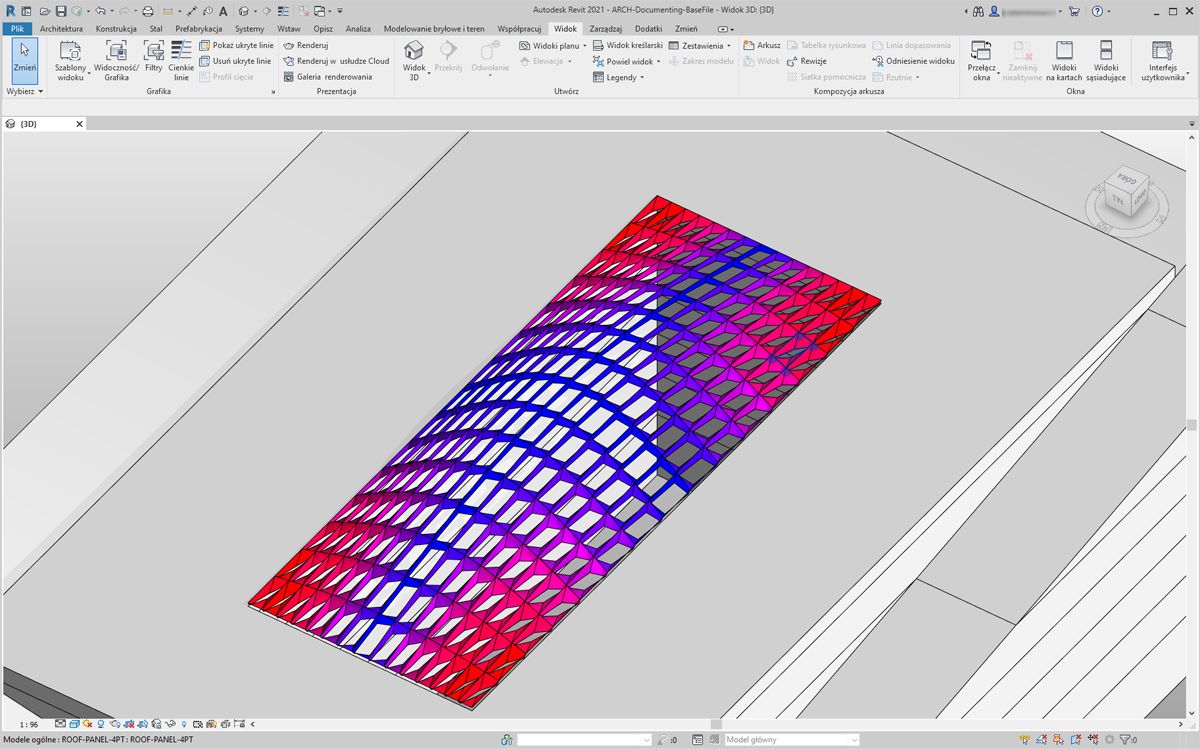Click the vertical scrollbar of the 3D view
Viewport: 1200px width, 749px height.
[x=1192, y=424]
